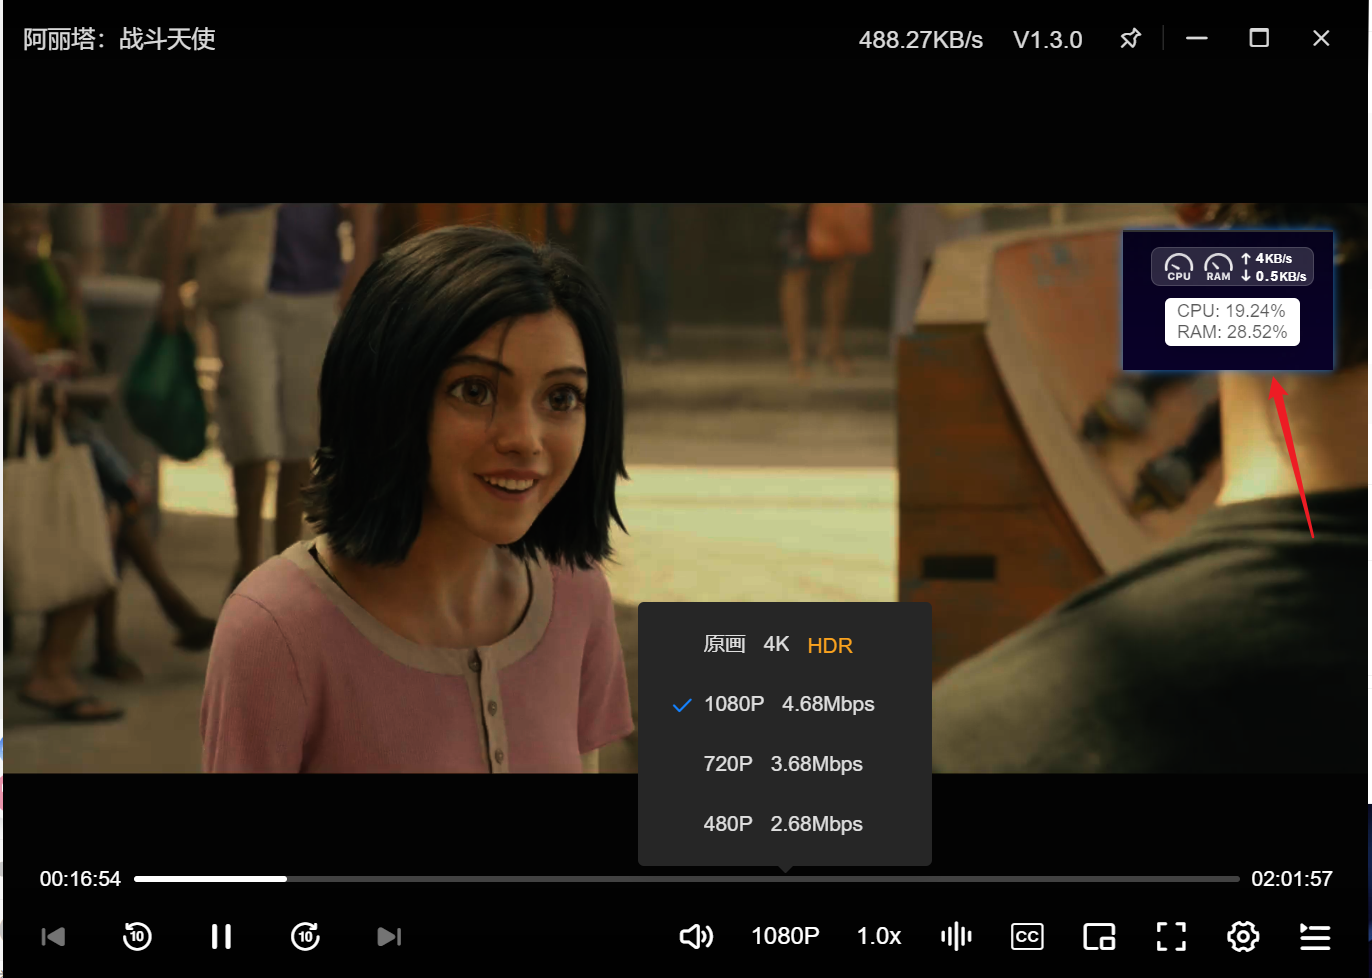The width and height of the screenshot is (1372, 978).
Task: Open player settings gear
Action: click(1243, 937)
